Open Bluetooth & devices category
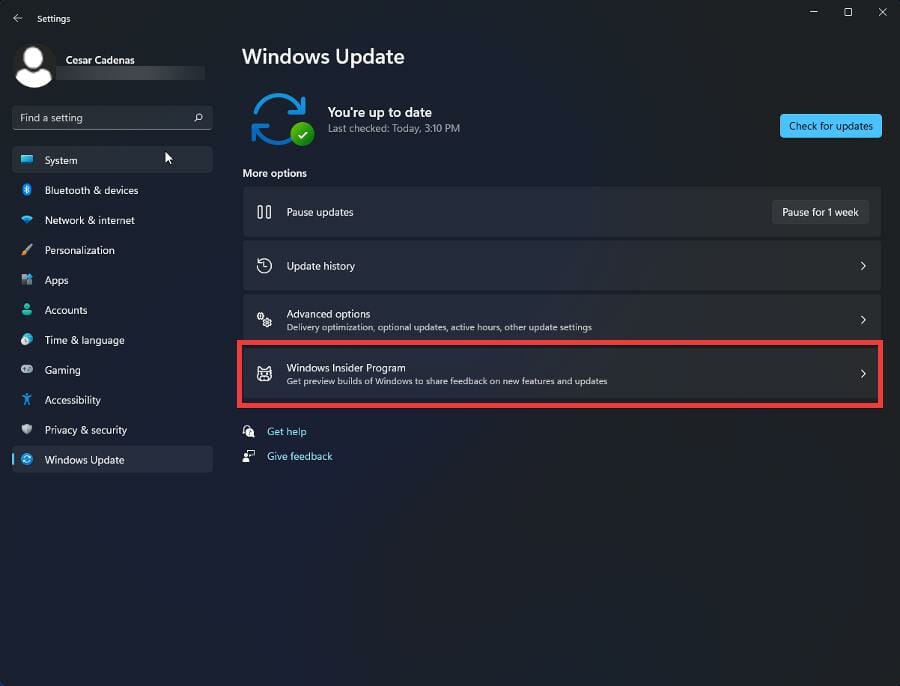This screenshot has width=900, height=686. [x=112, y=189]
